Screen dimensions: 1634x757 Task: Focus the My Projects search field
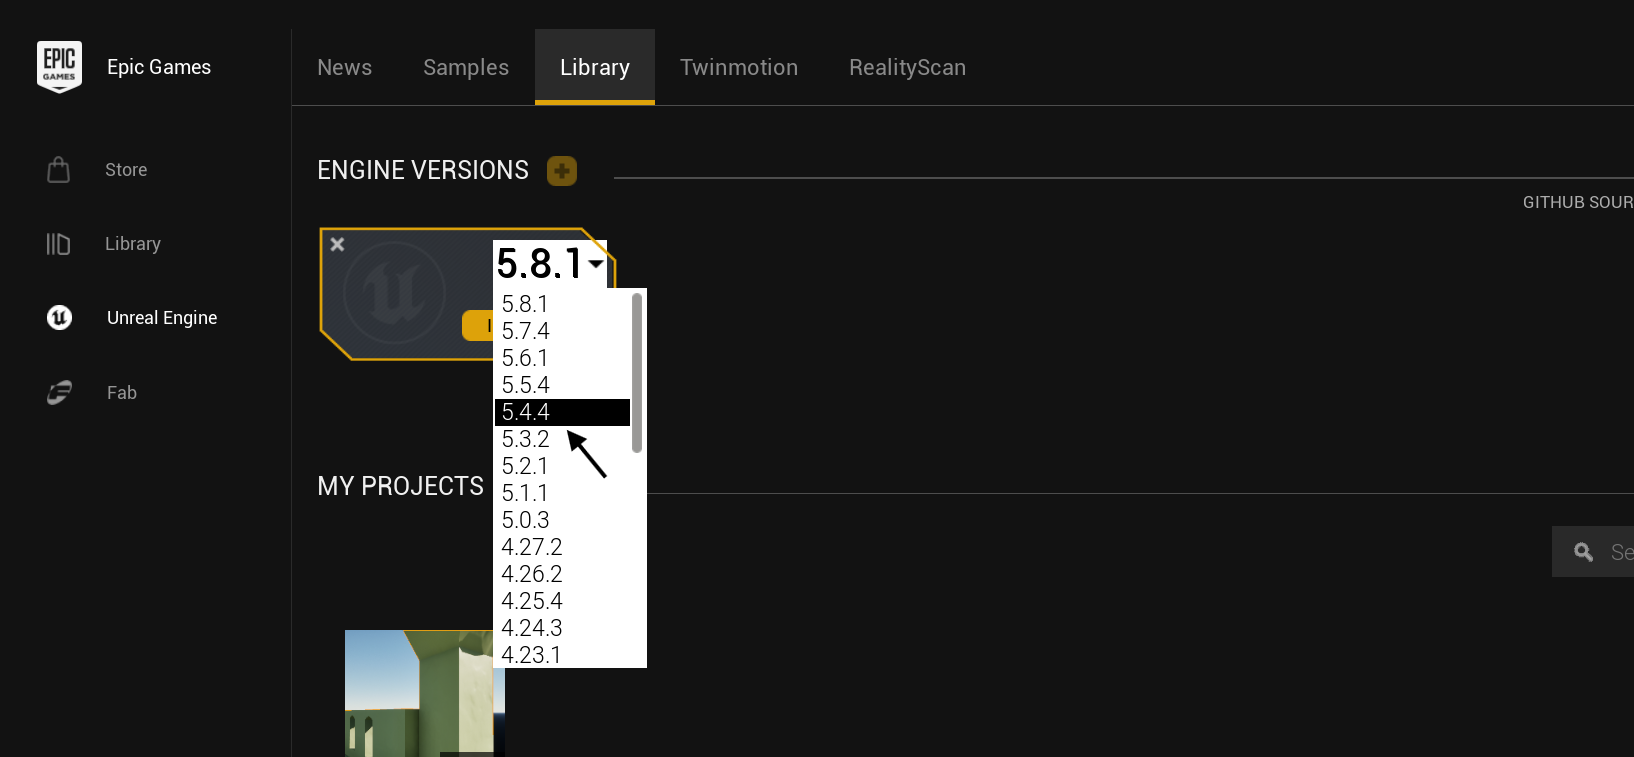pos(1593,552)
